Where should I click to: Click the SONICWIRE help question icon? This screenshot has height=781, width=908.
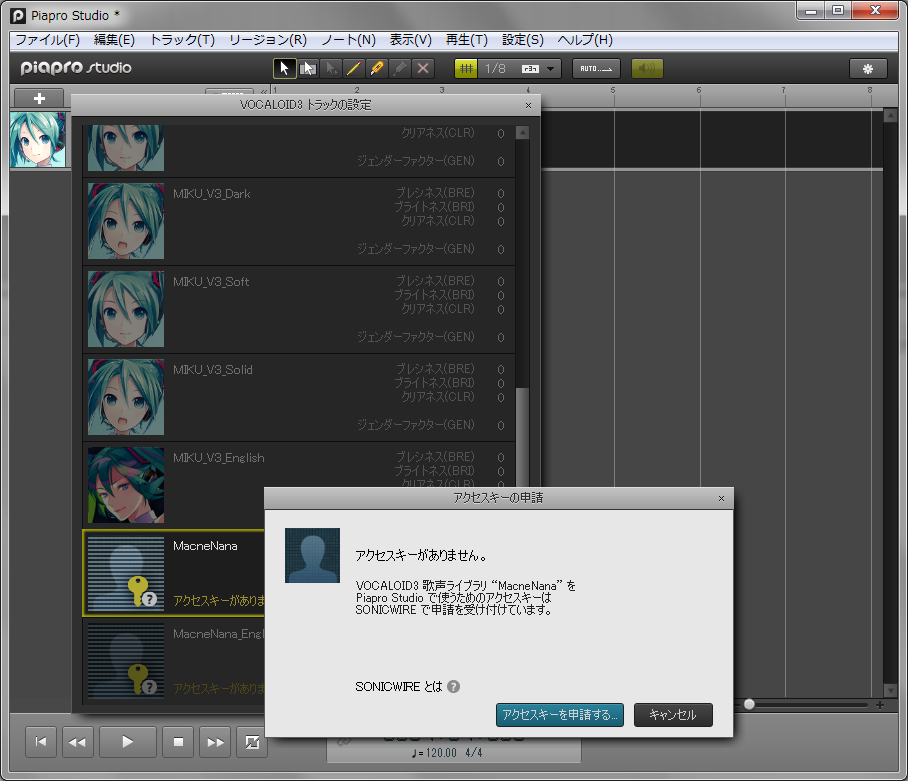(x=453, y=687)
